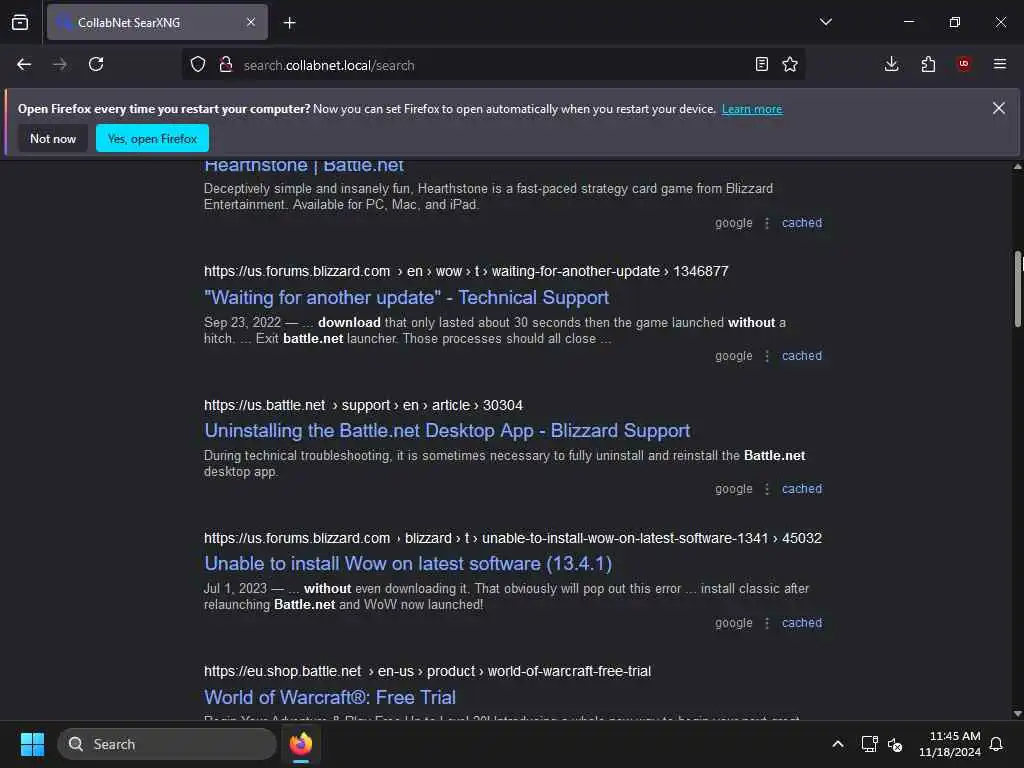Image resolution: width=1024 pixels, height=768 pixels.
Task: Click eu.shop.battle.net free-trial URL text
Action: 427,671
